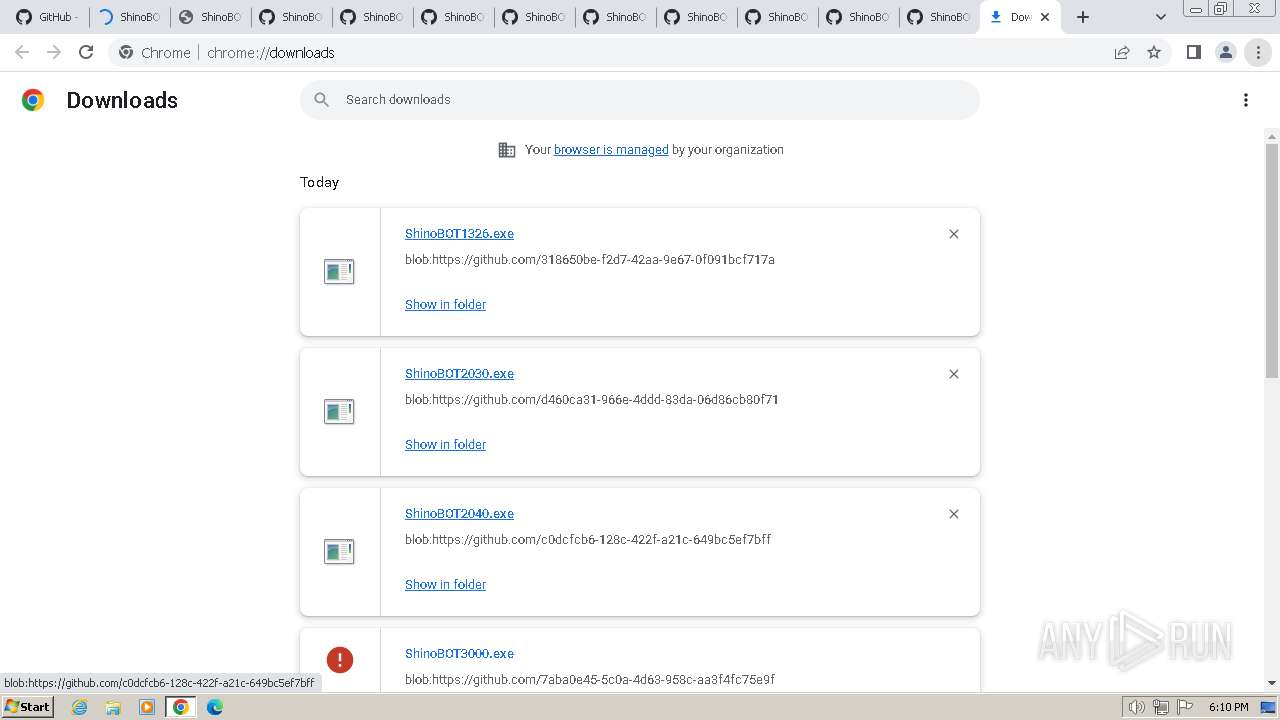Open the Windows Start menu
The width and height of the screenshot is (1280, 720).
pos(27,707)
